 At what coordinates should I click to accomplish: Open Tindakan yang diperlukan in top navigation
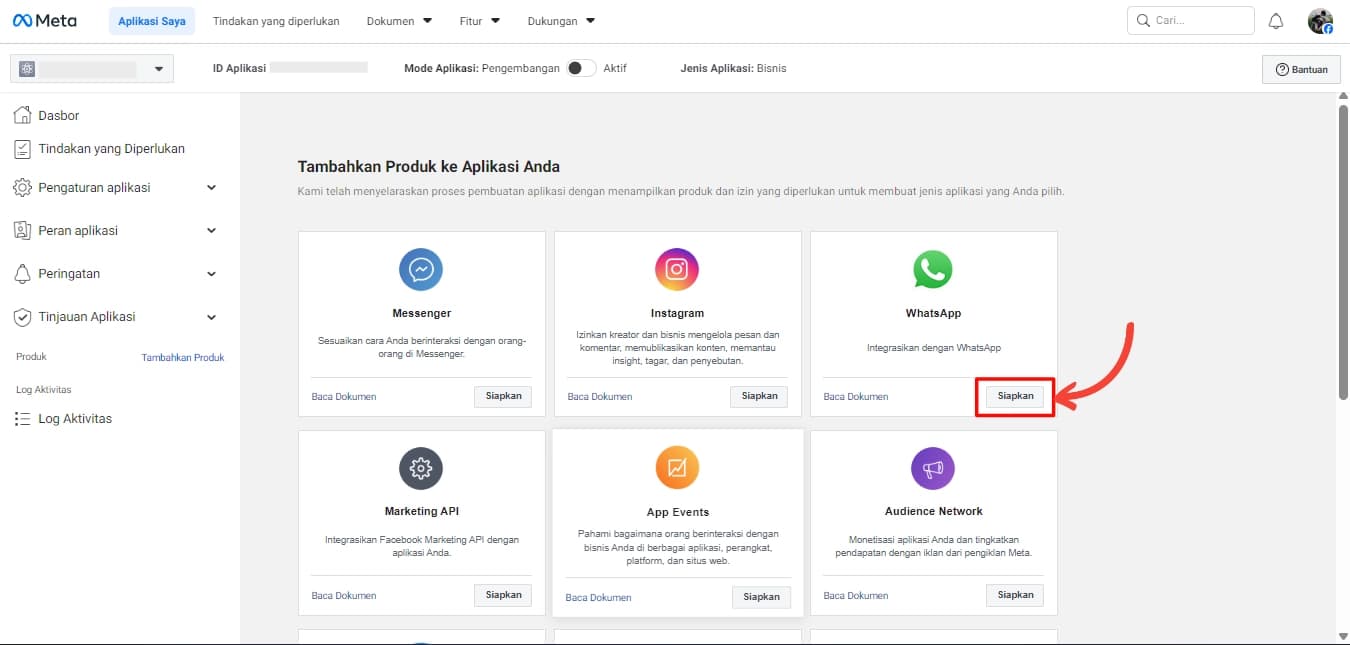pyautogui.click(x=276, y=21)
